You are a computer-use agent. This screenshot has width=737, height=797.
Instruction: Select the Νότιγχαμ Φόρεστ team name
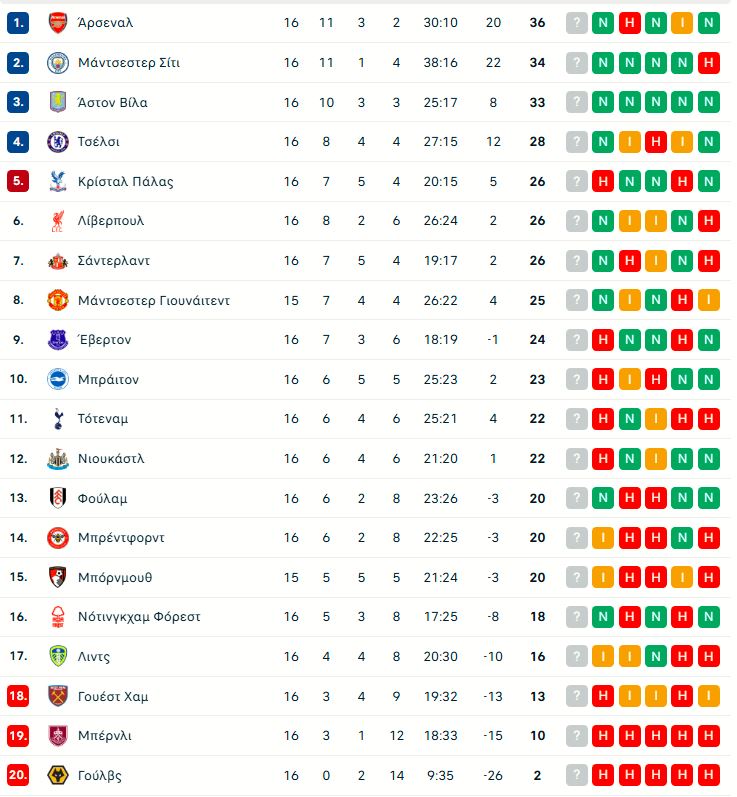tap(139, 617)
